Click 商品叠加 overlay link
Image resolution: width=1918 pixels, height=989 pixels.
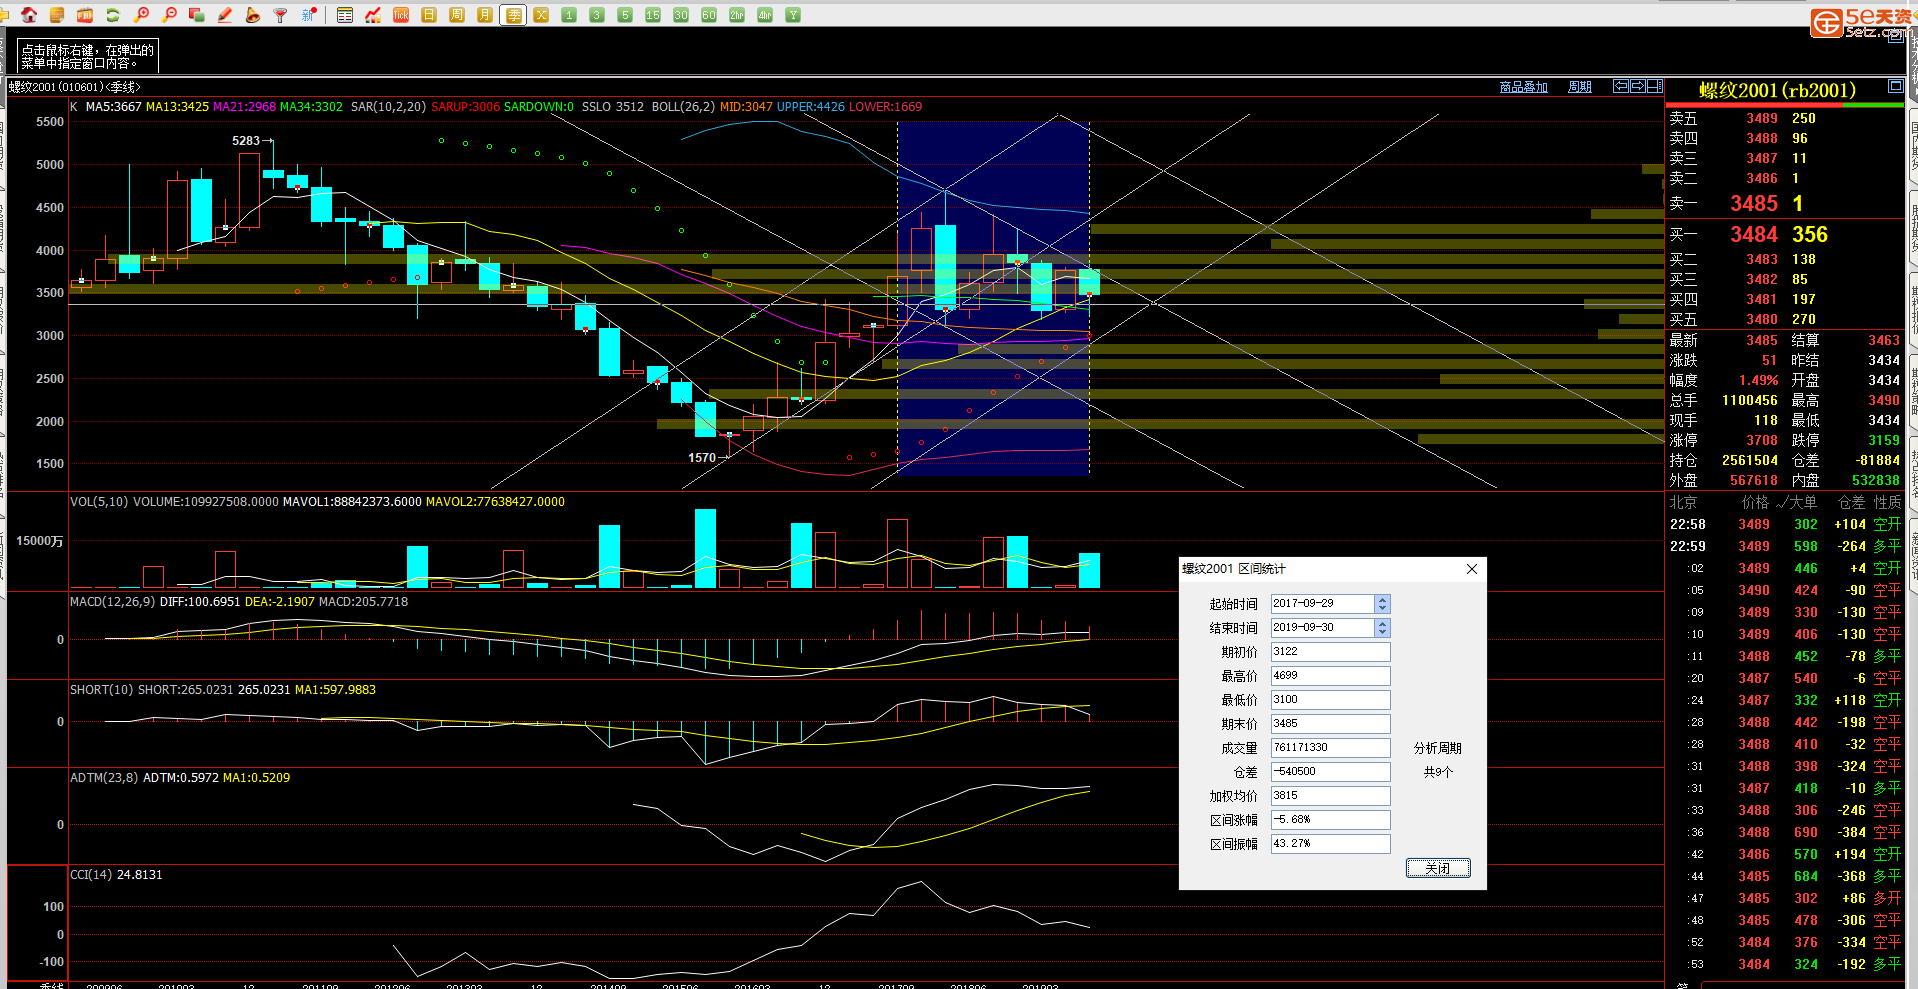(x=1523, y=87)
